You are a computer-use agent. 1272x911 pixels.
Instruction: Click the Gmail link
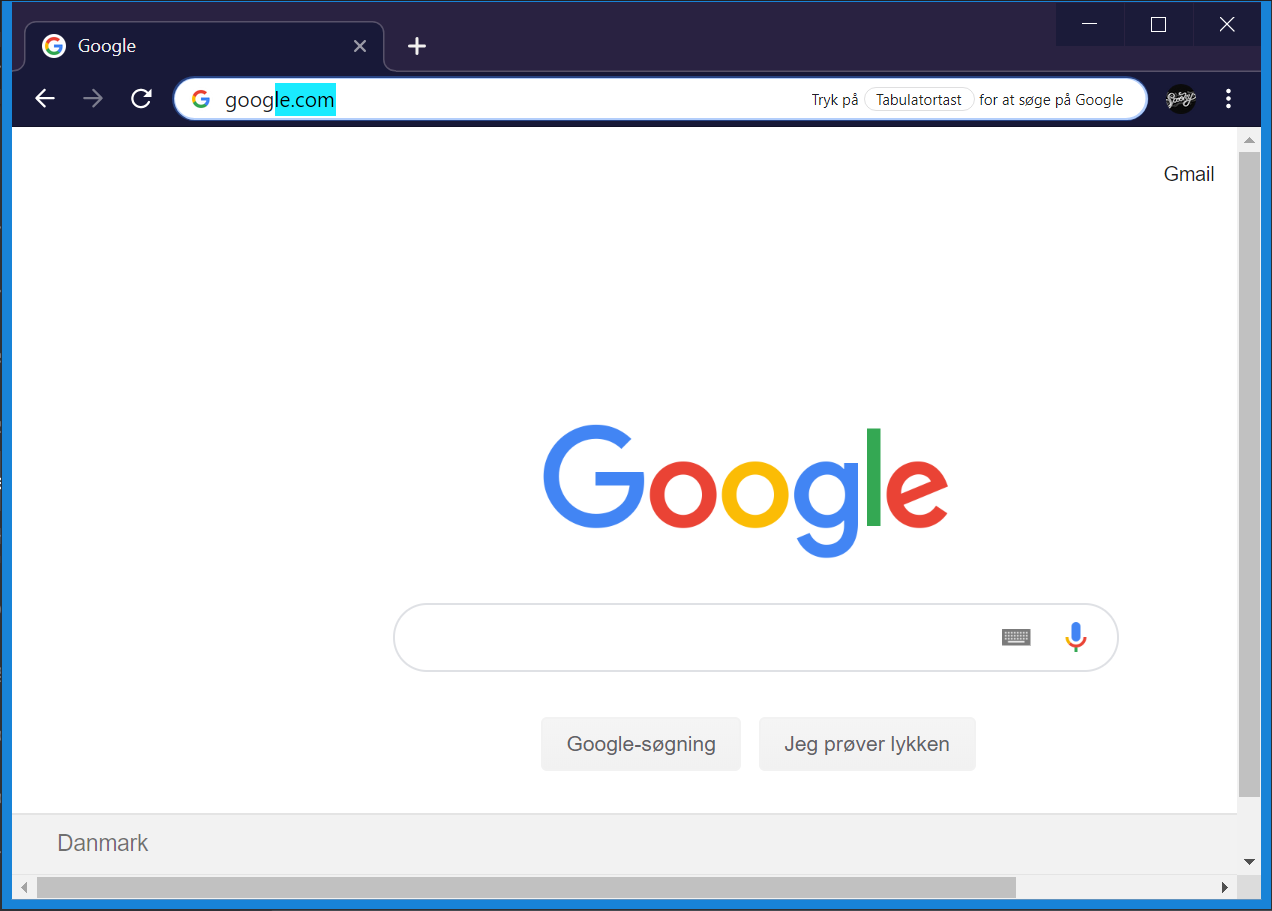pos(1189,174)
